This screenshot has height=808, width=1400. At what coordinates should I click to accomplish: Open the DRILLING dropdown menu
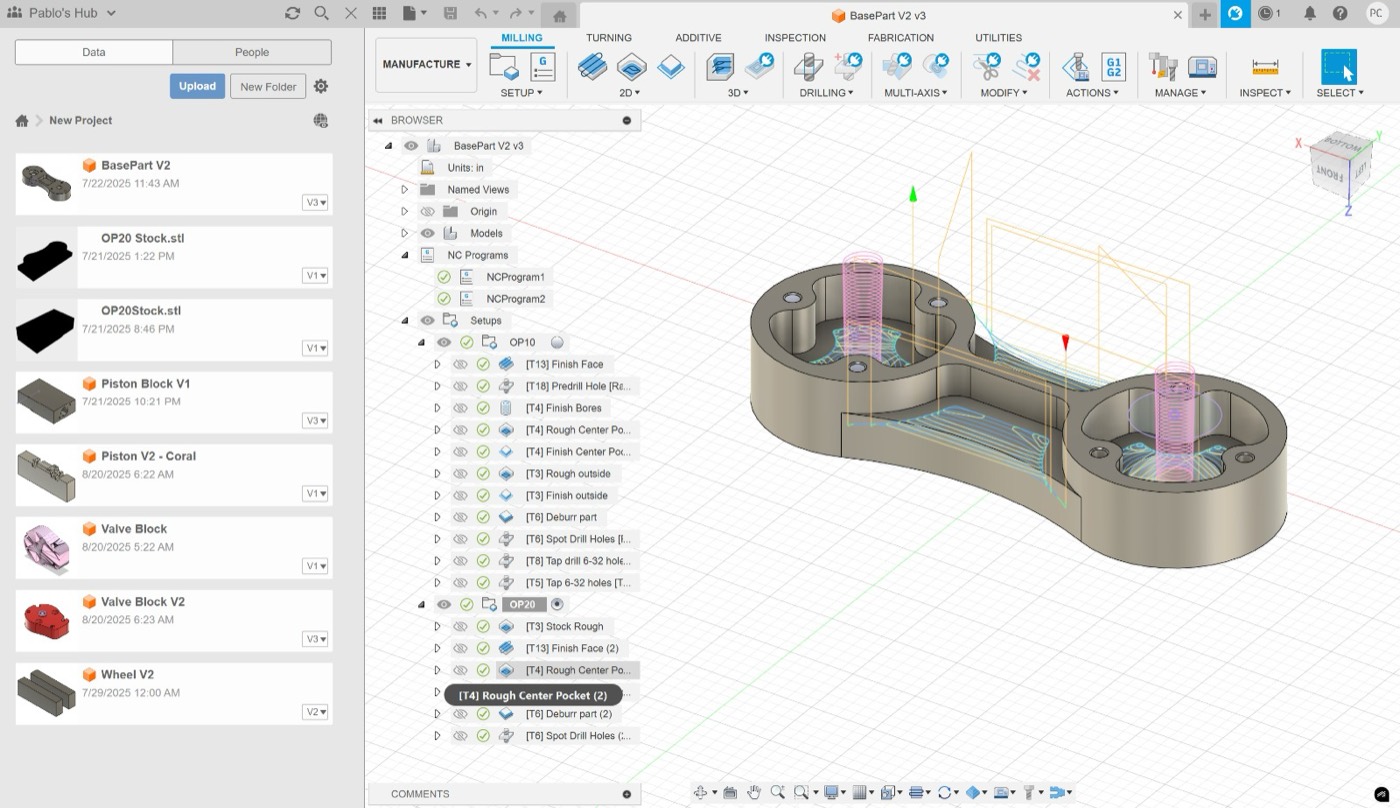click(826, 93)
